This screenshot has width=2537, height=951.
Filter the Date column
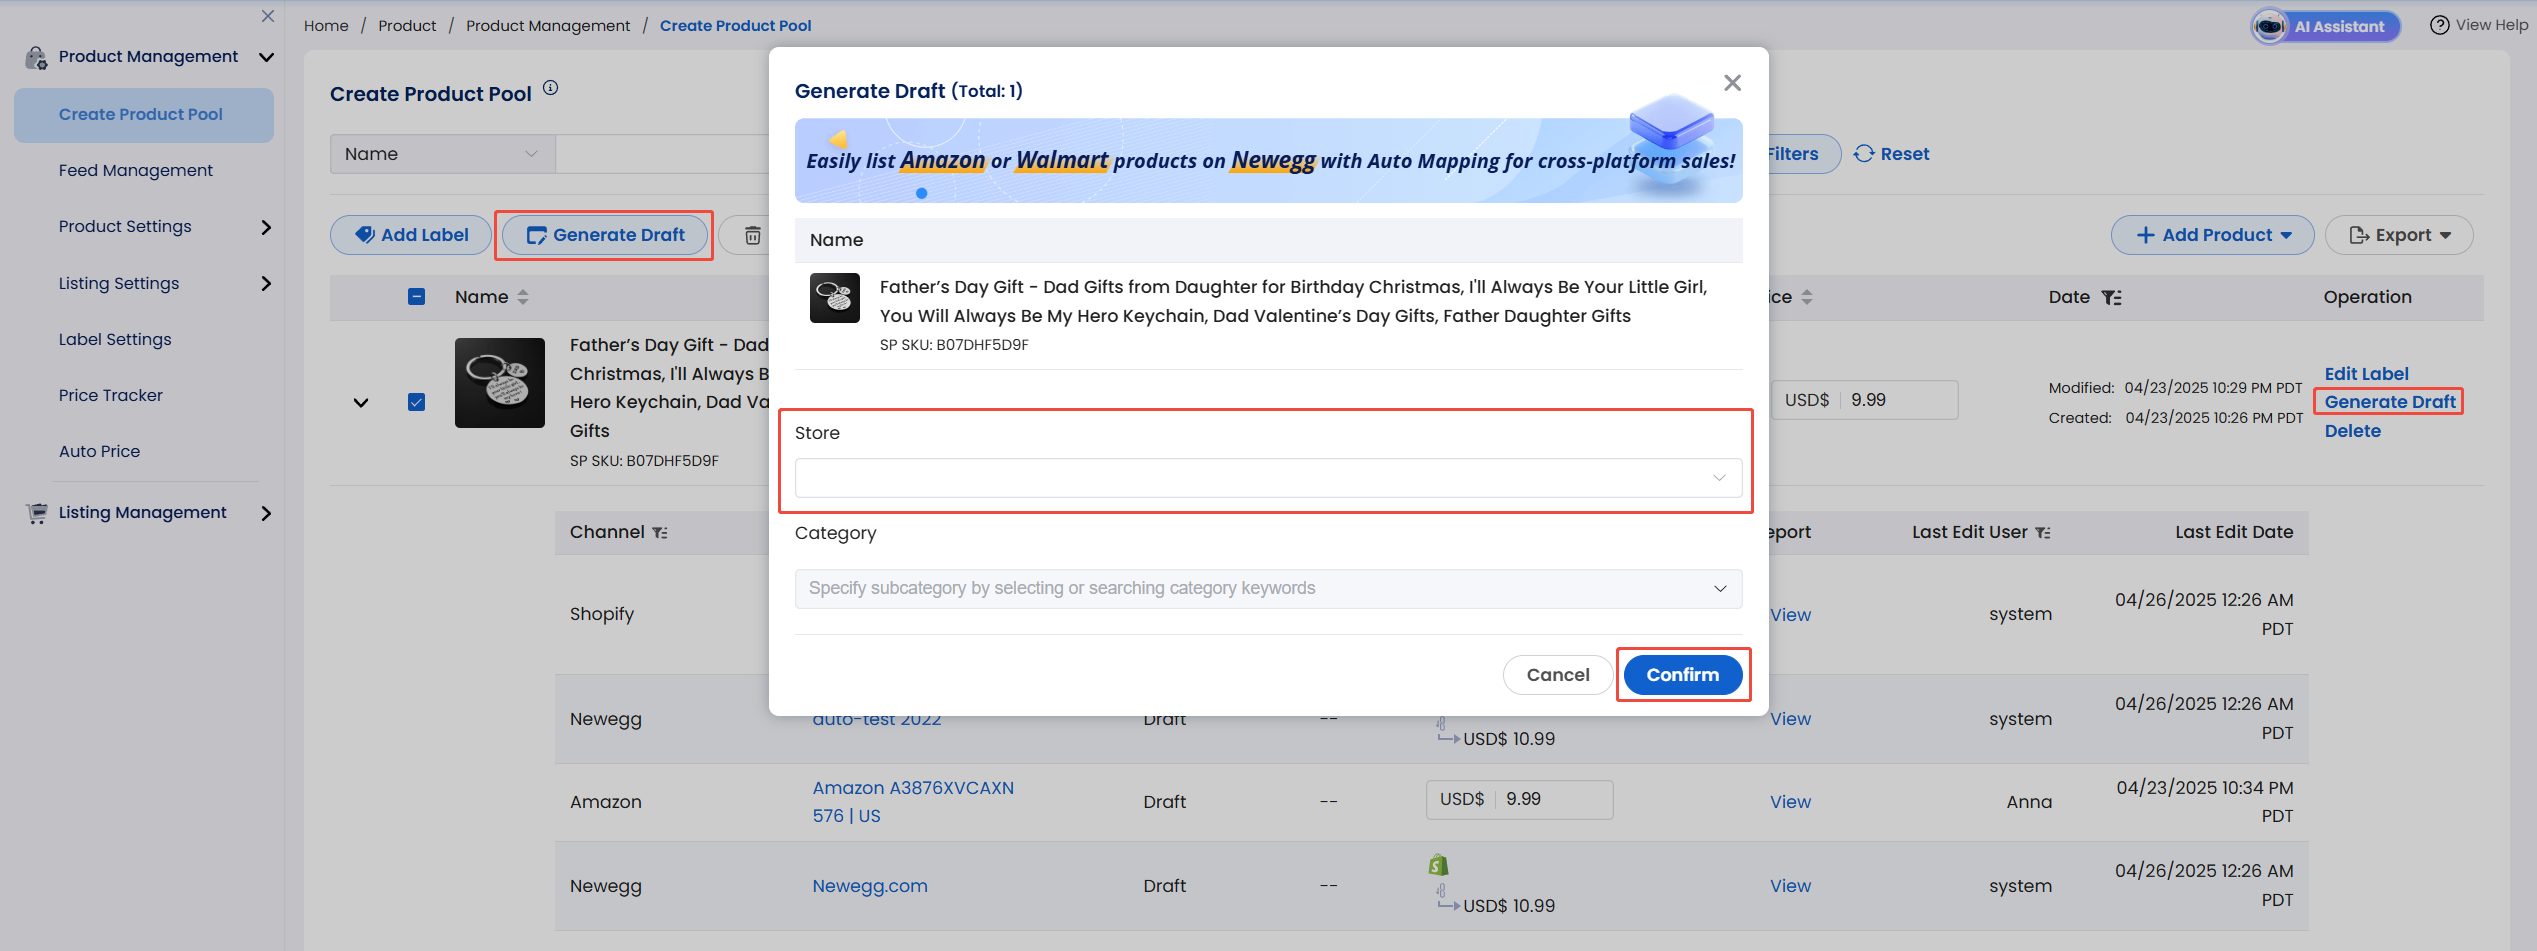click(2111, 297)
